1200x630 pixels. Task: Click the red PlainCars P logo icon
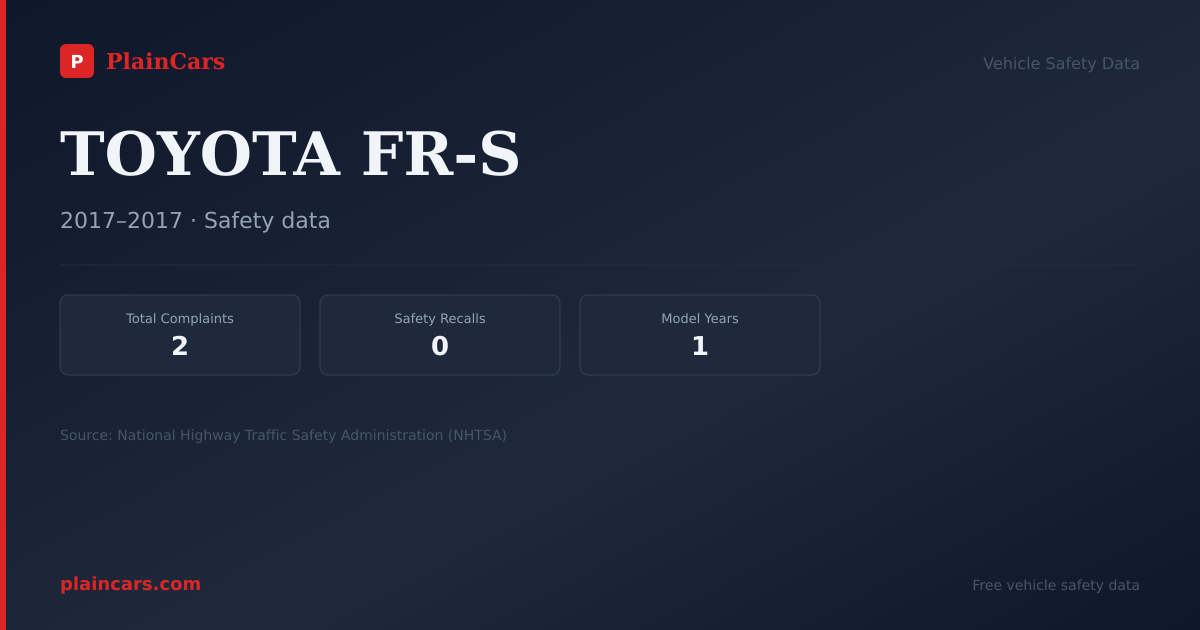click(x=77, y=61)
